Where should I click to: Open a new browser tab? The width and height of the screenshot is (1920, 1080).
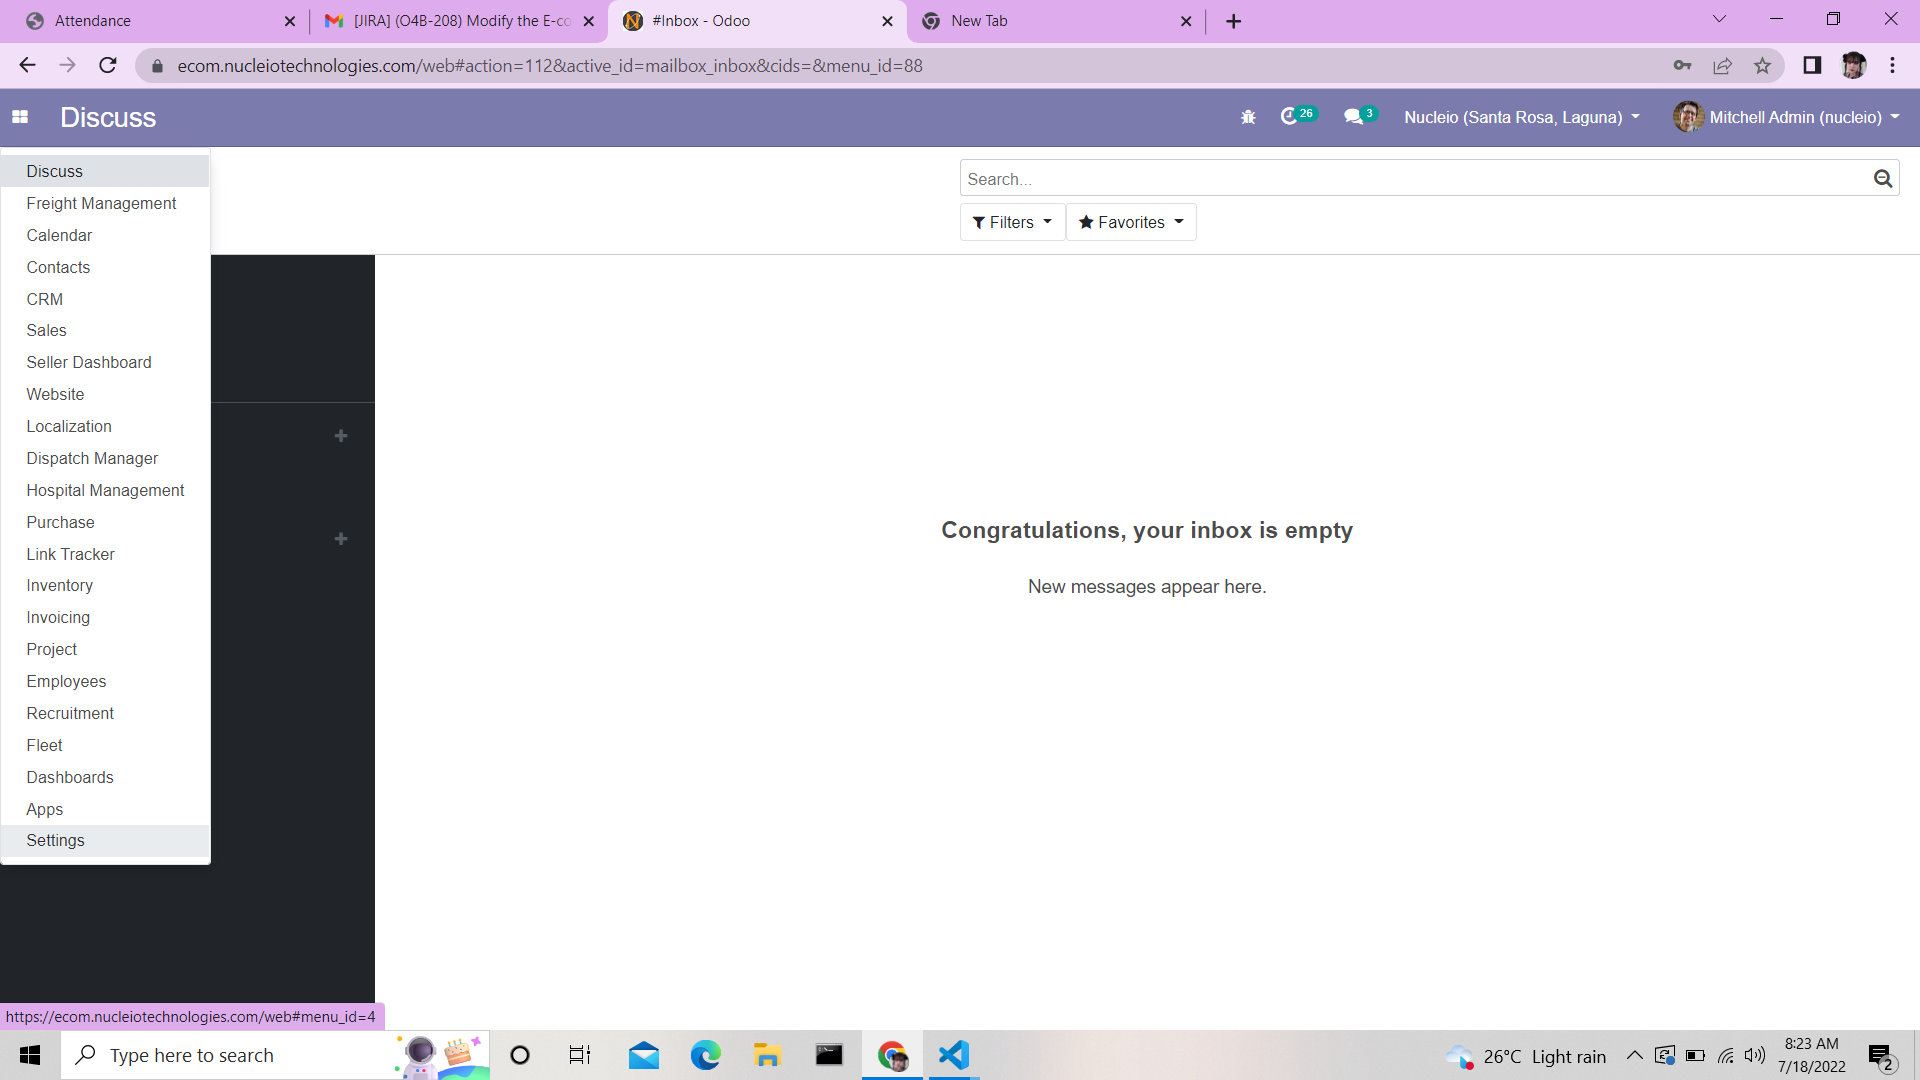pos(1234,21)
